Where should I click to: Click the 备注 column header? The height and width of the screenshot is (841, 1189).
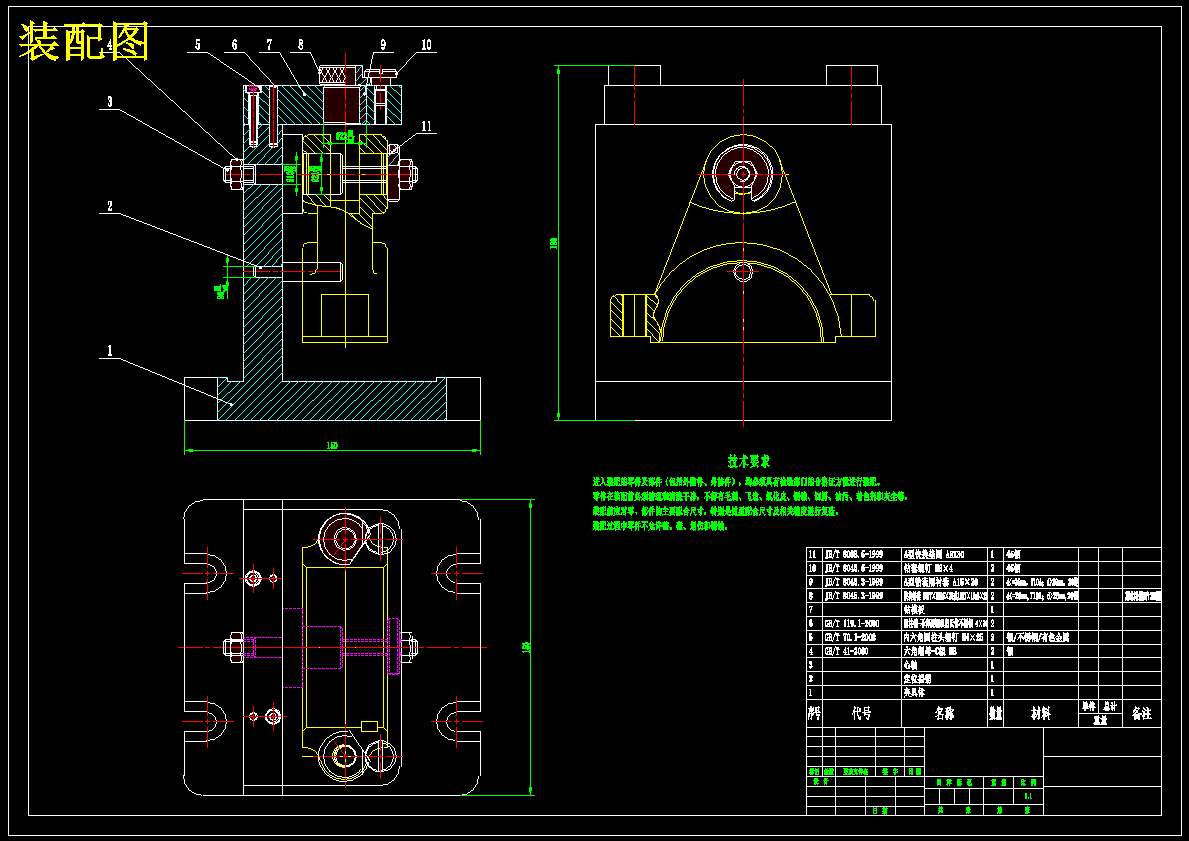click(x=1141, y=714)
